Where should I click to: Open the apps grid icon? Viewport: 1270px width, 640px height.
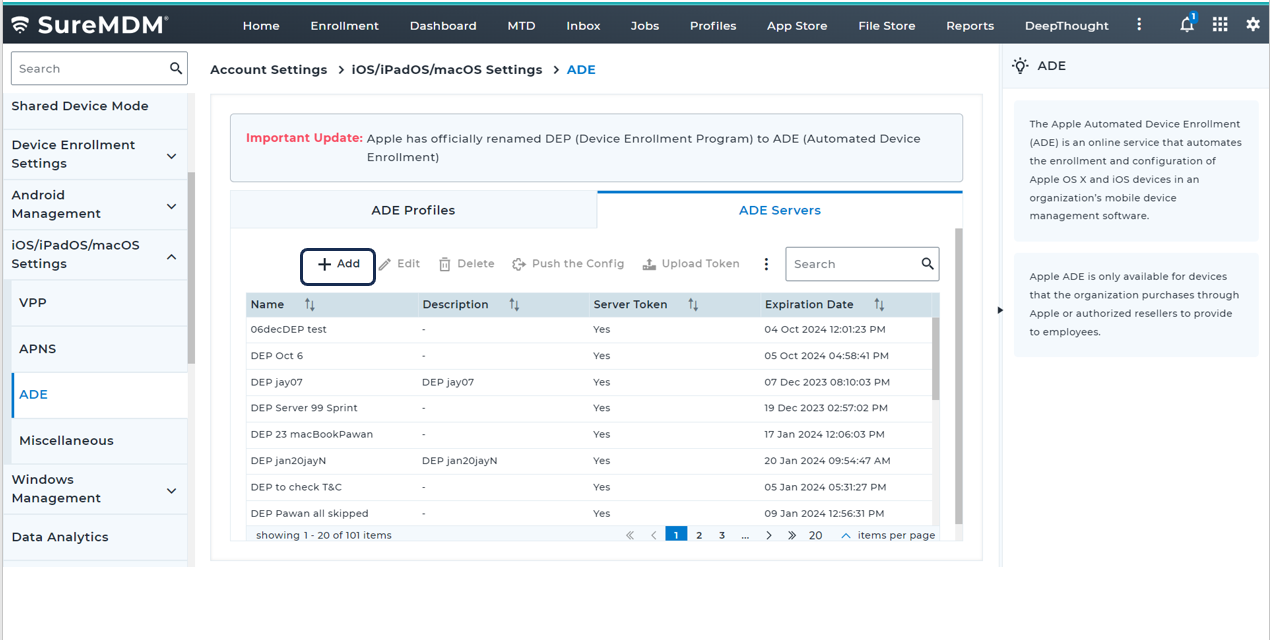click(x=1220, y=25)
